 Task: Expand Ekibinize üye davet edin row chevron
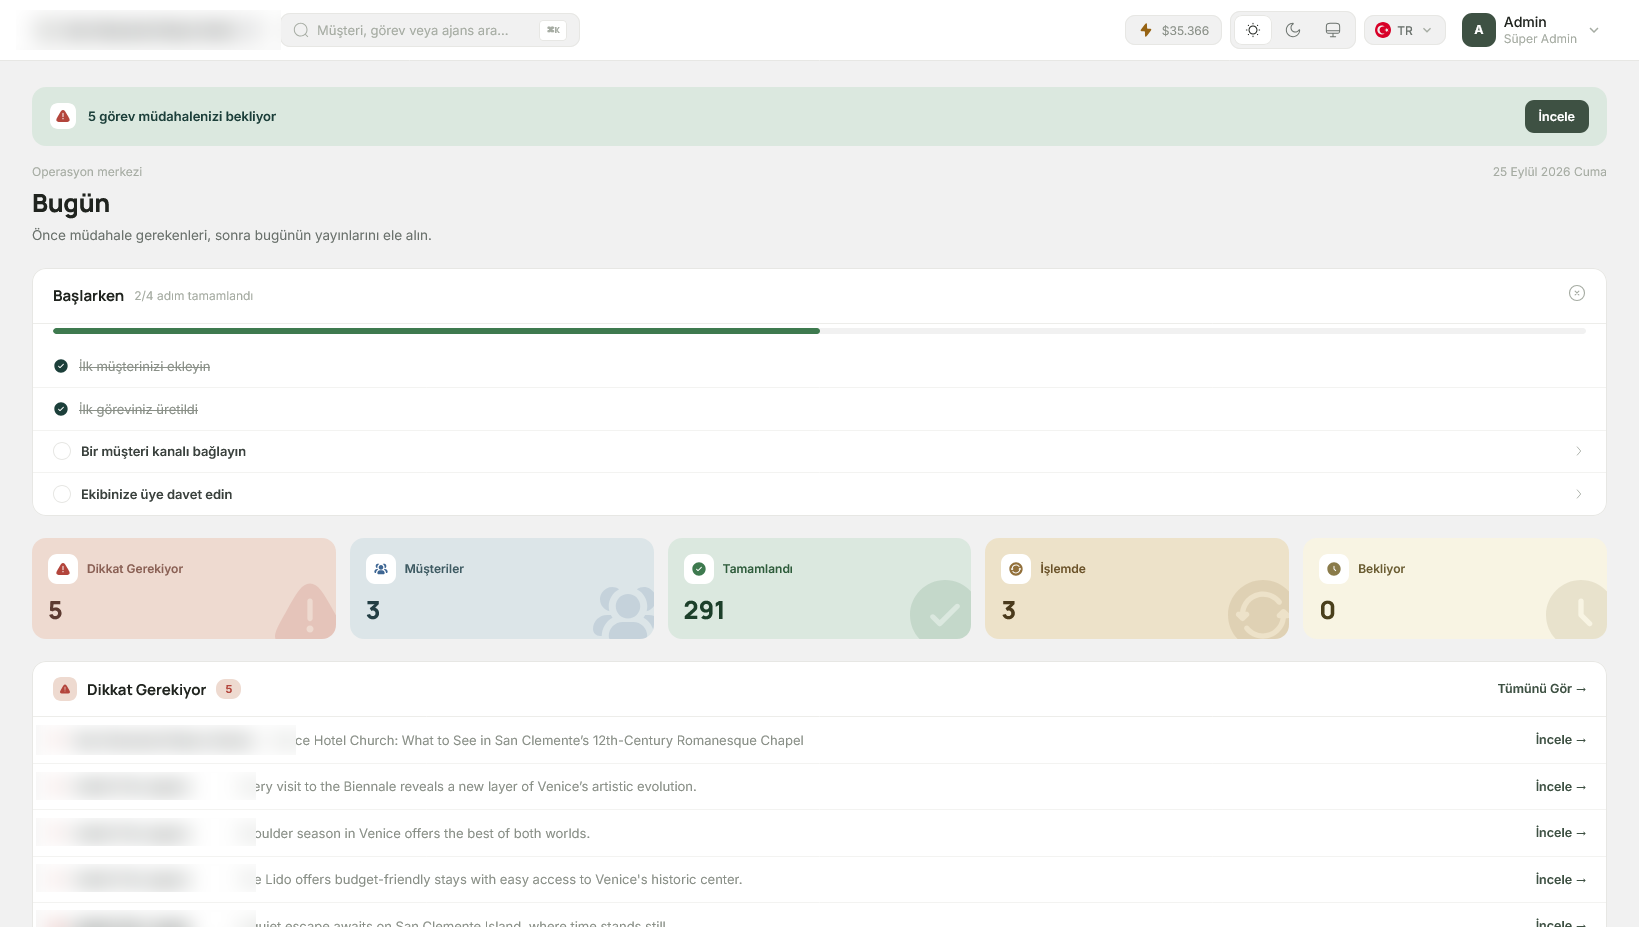tap(1579, 494)
